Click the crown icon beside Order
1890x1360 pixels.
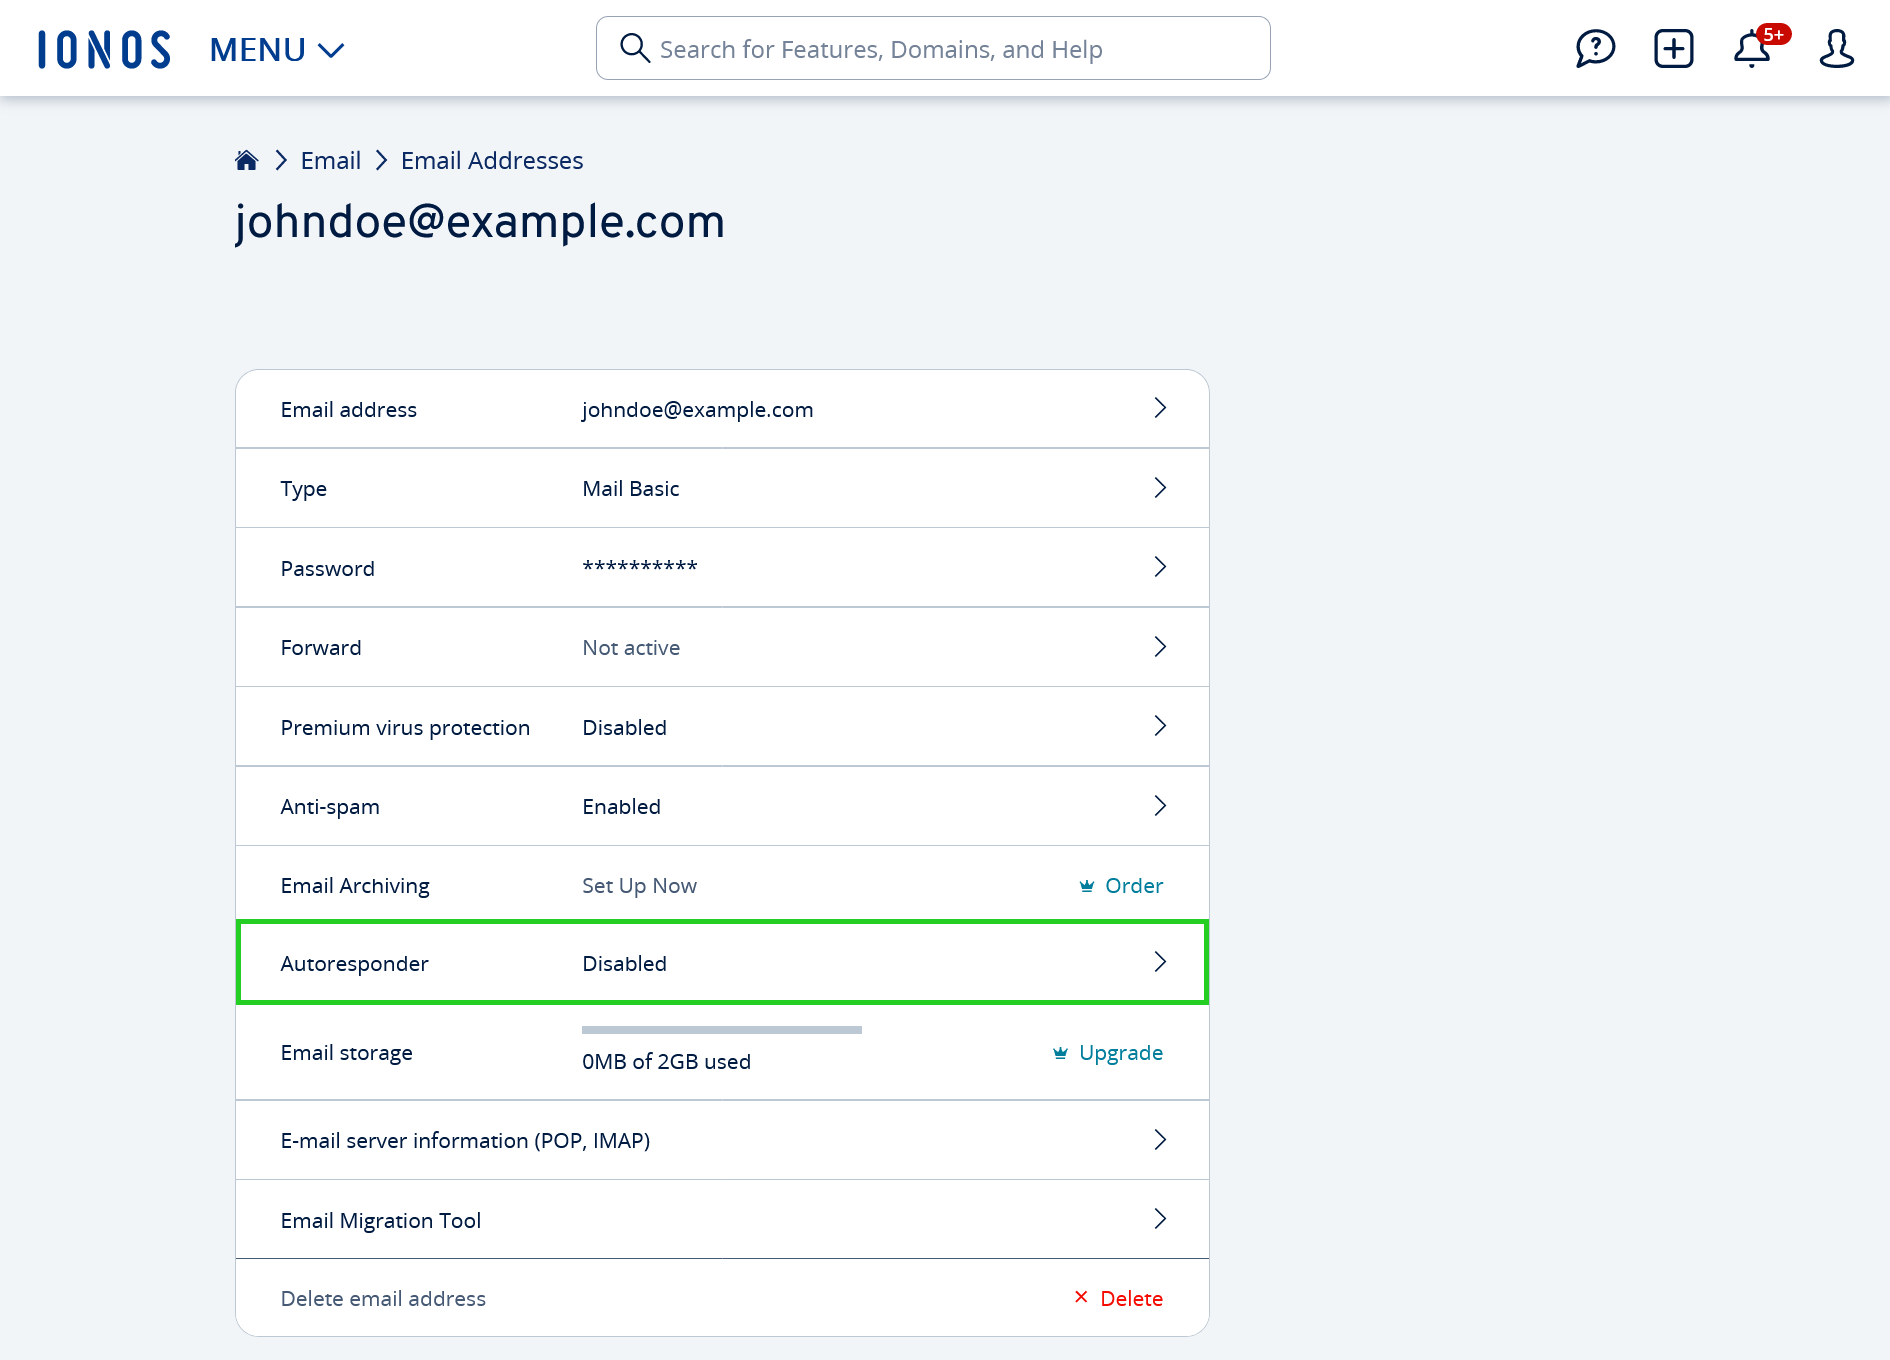pos(1087,886)
